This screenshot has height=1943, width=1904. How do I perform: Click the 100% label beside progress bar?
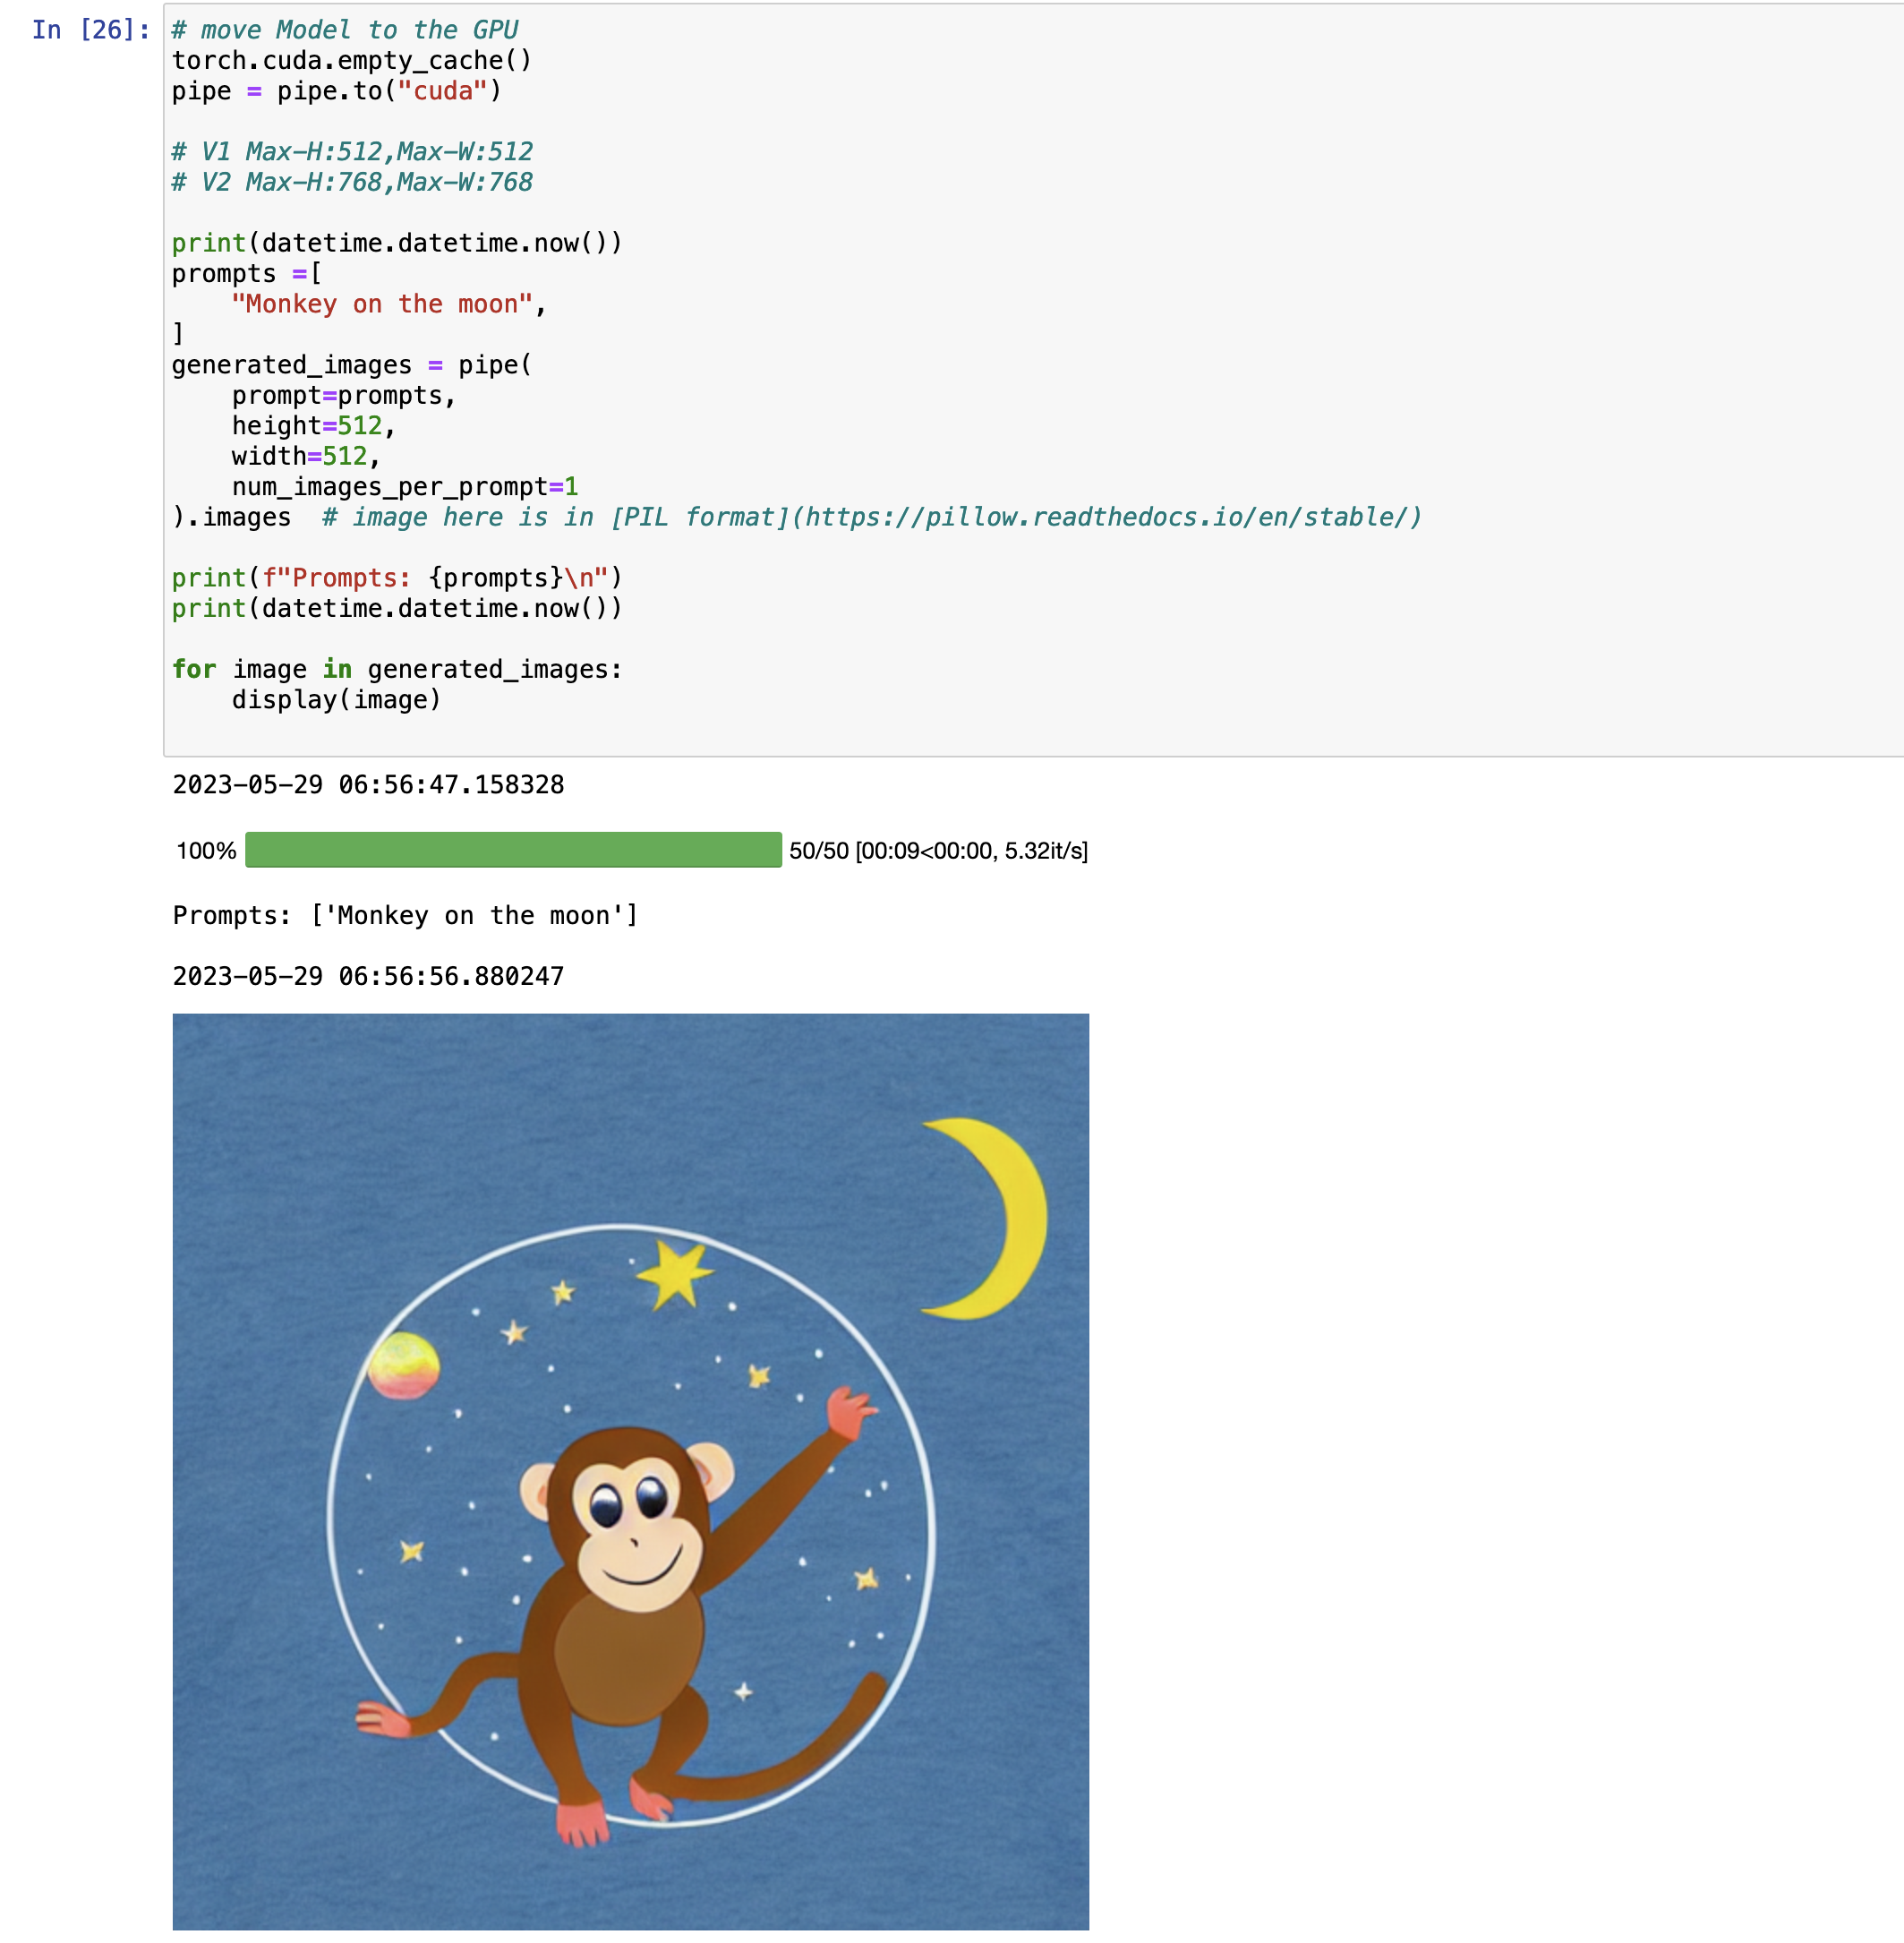coord(206,851)
